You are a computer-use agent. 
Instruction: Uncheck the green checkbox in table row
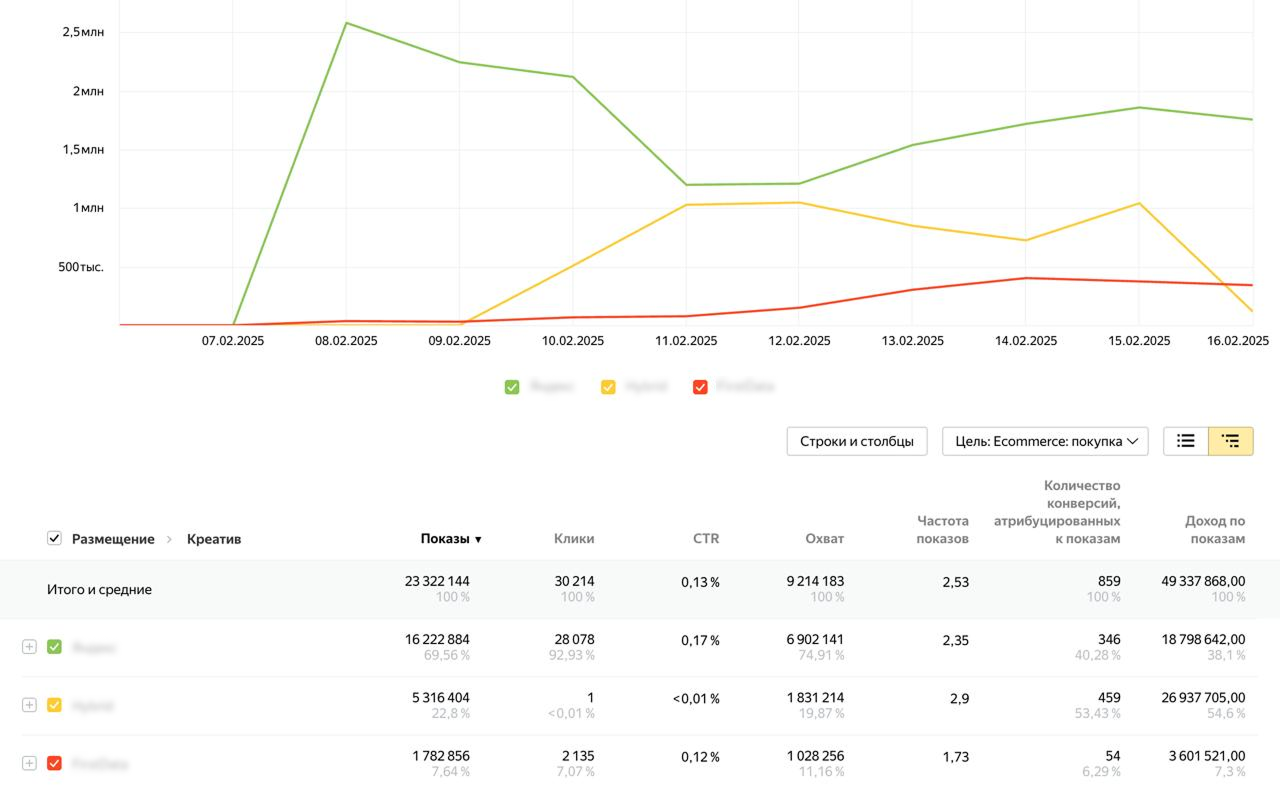point(55,647)
